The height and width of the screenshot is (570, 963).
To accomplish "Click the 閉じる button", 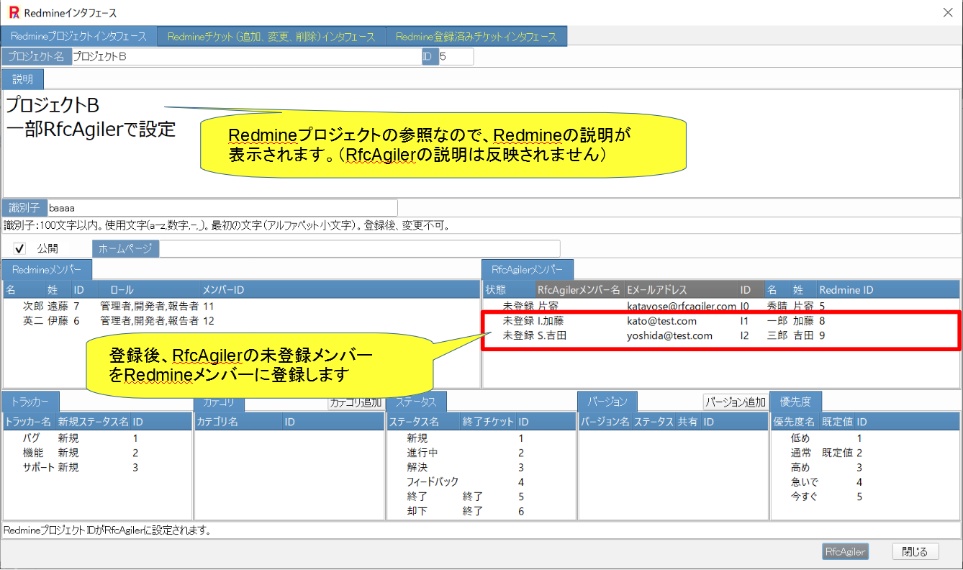I will [914, 552].
